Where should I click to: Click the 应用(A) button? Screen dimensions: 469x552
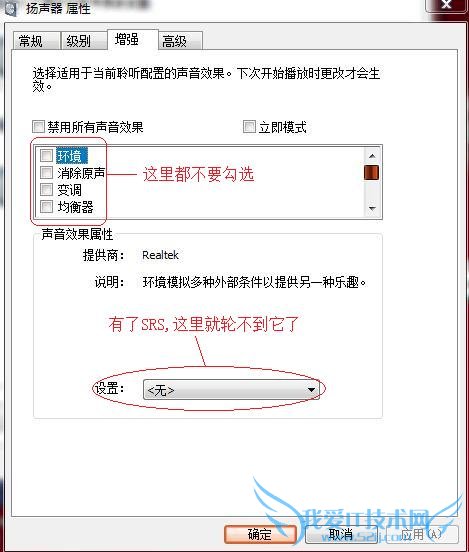coord(422,534)
